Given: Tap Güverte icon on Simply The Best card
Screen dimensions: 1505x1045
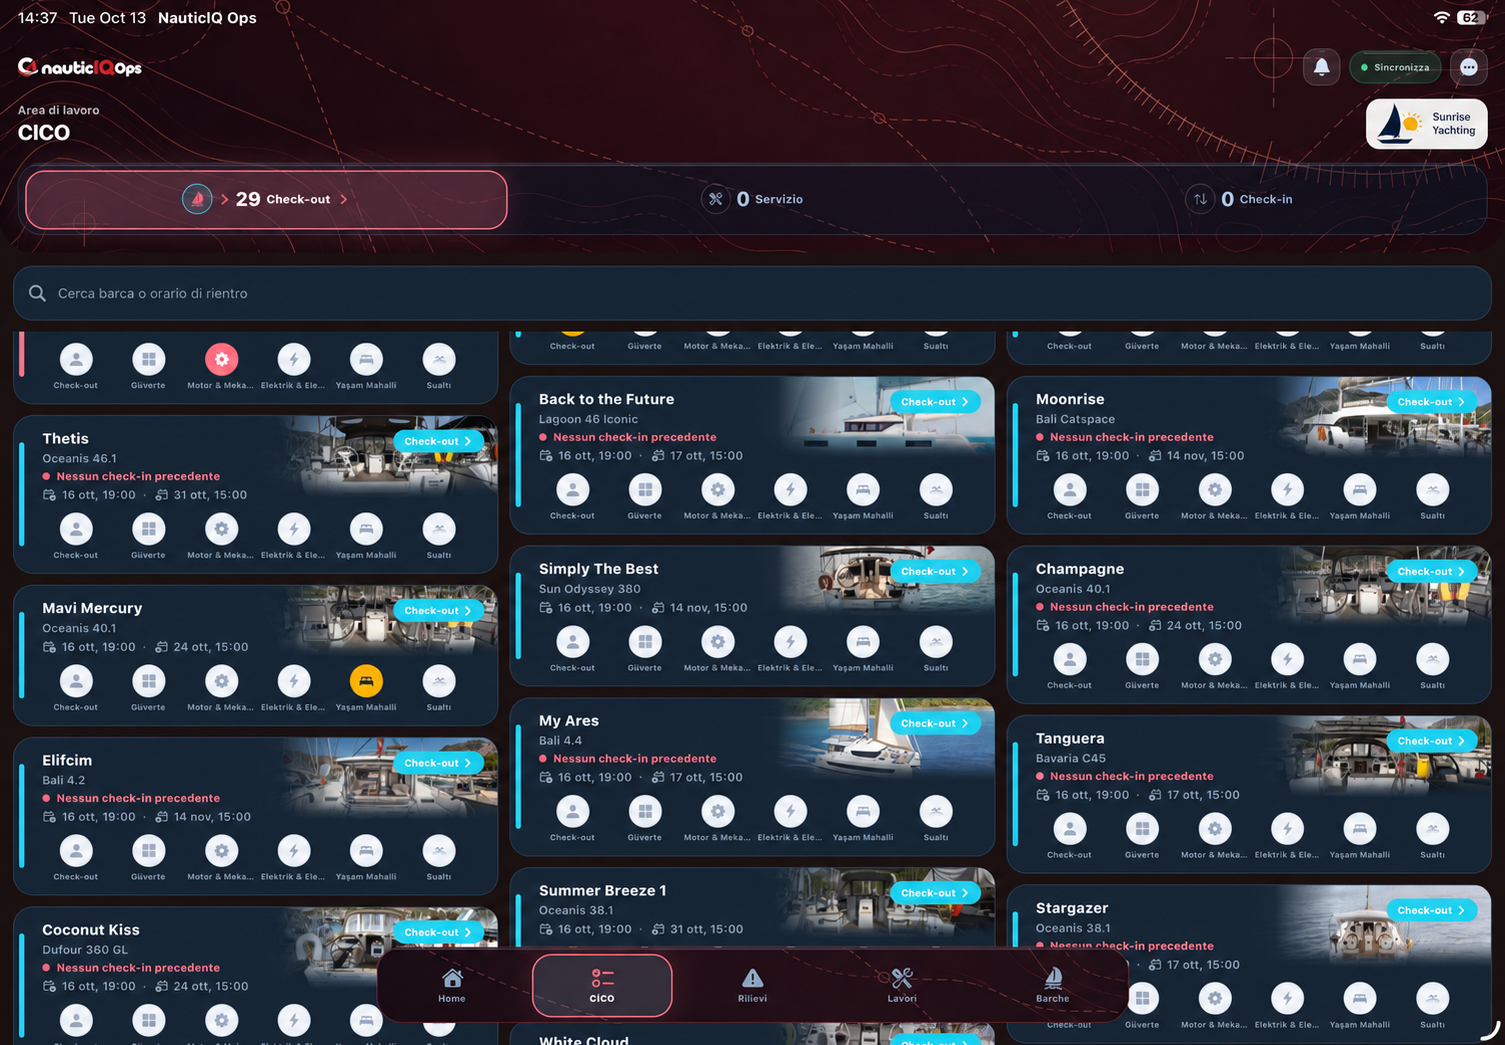Looking at the screenshot, I should coord(645,642).
